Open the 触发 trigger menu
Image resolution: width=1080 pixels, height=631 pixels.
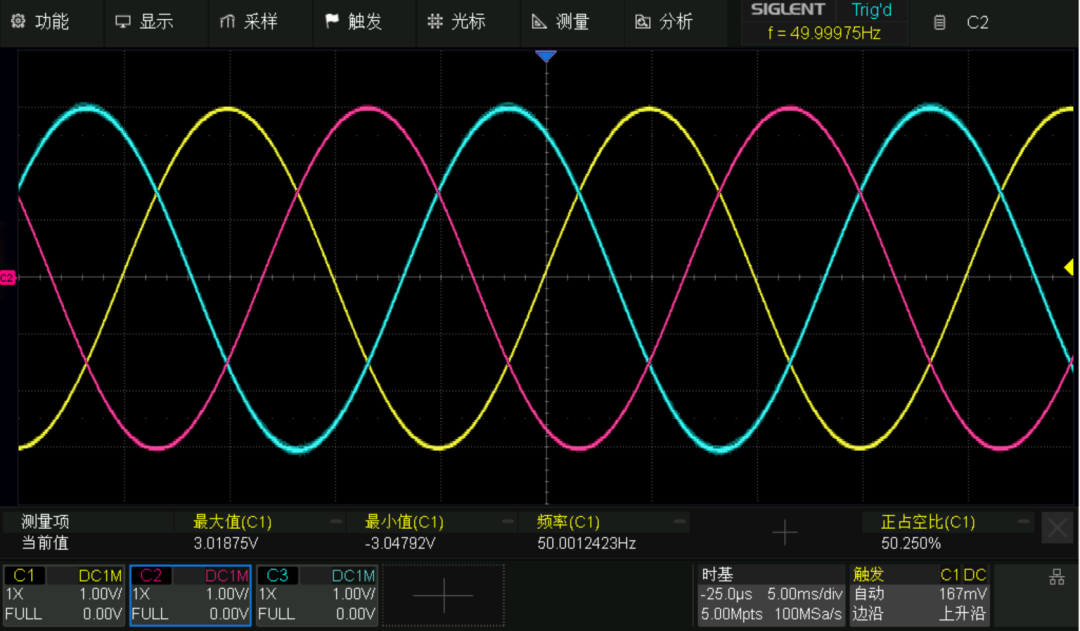pos(353,22)
